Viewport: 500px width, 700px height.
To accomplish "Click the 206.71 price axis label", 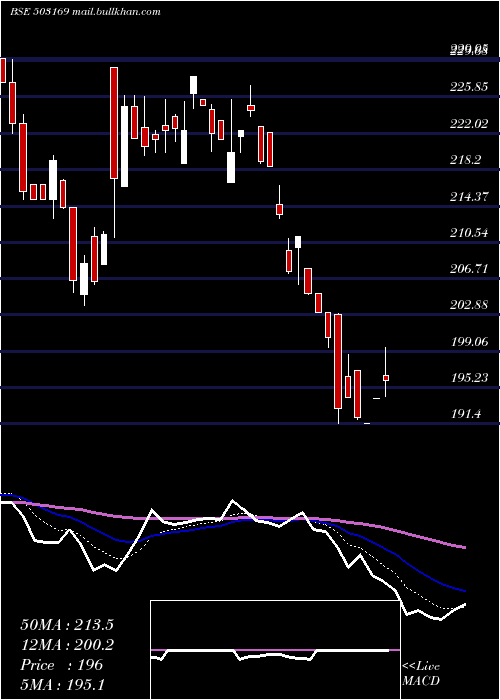I will pyautogui.click(x=469, y=269).
